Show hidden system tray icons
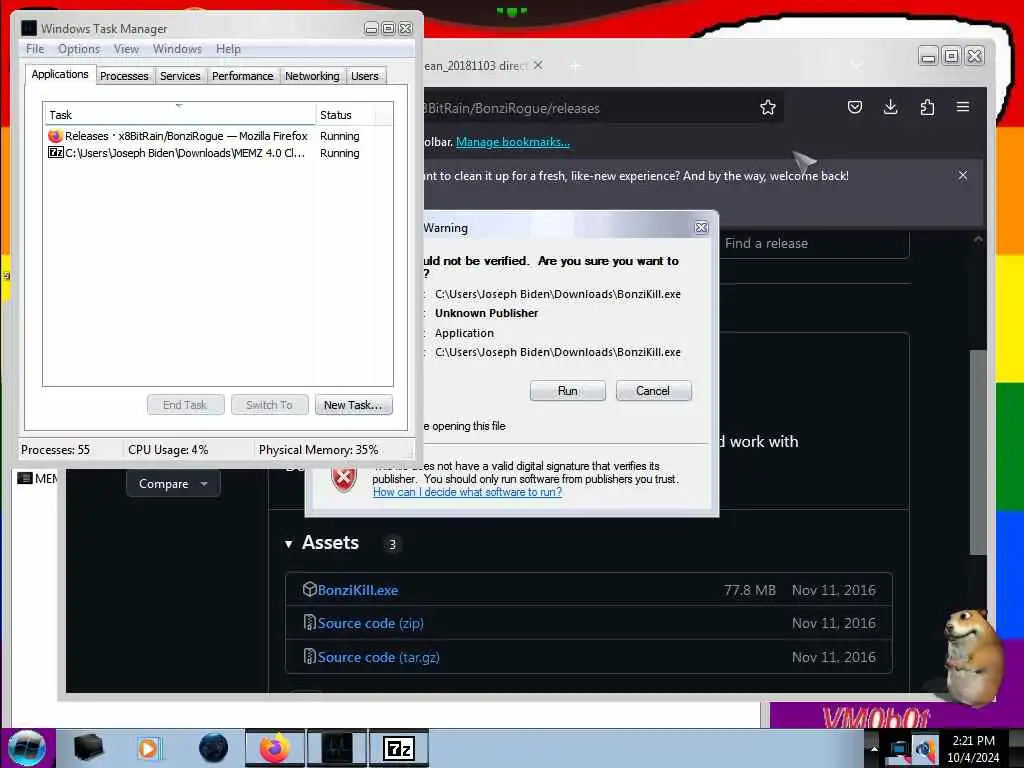1024x768 pixels. (874, 749)
